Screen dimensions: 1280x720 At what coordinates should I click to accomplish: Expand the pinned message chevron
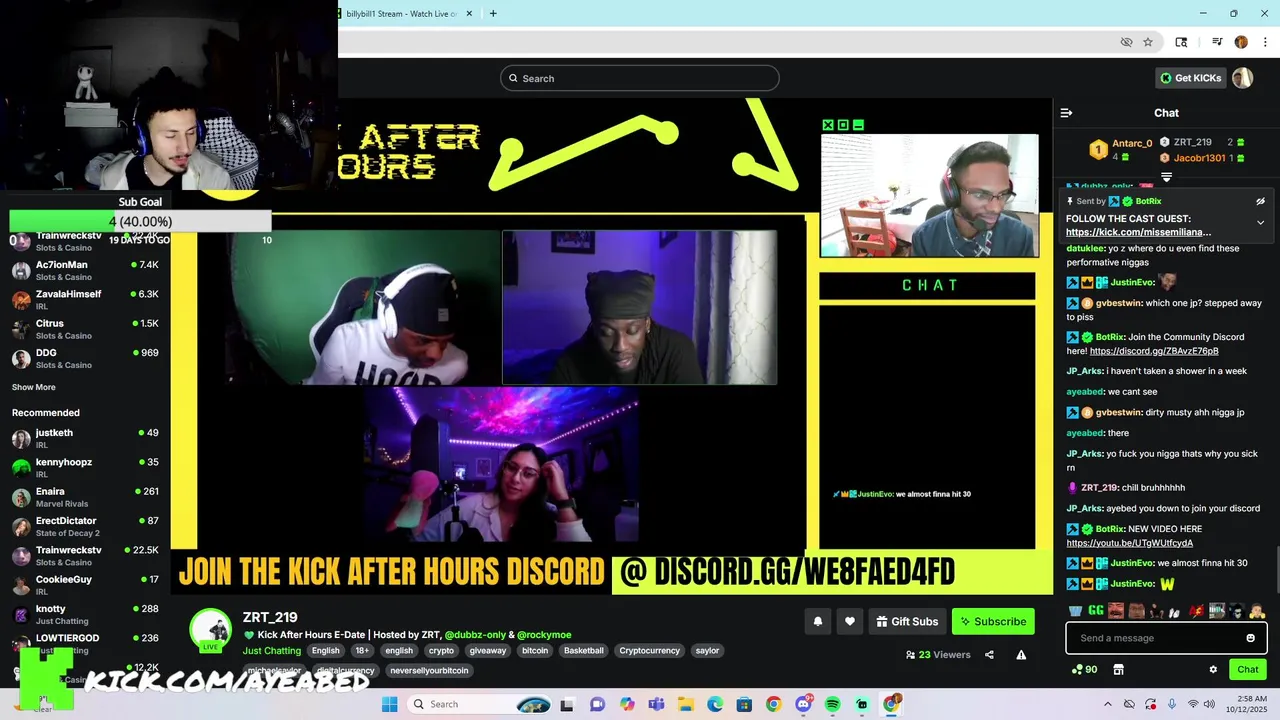1260,223
